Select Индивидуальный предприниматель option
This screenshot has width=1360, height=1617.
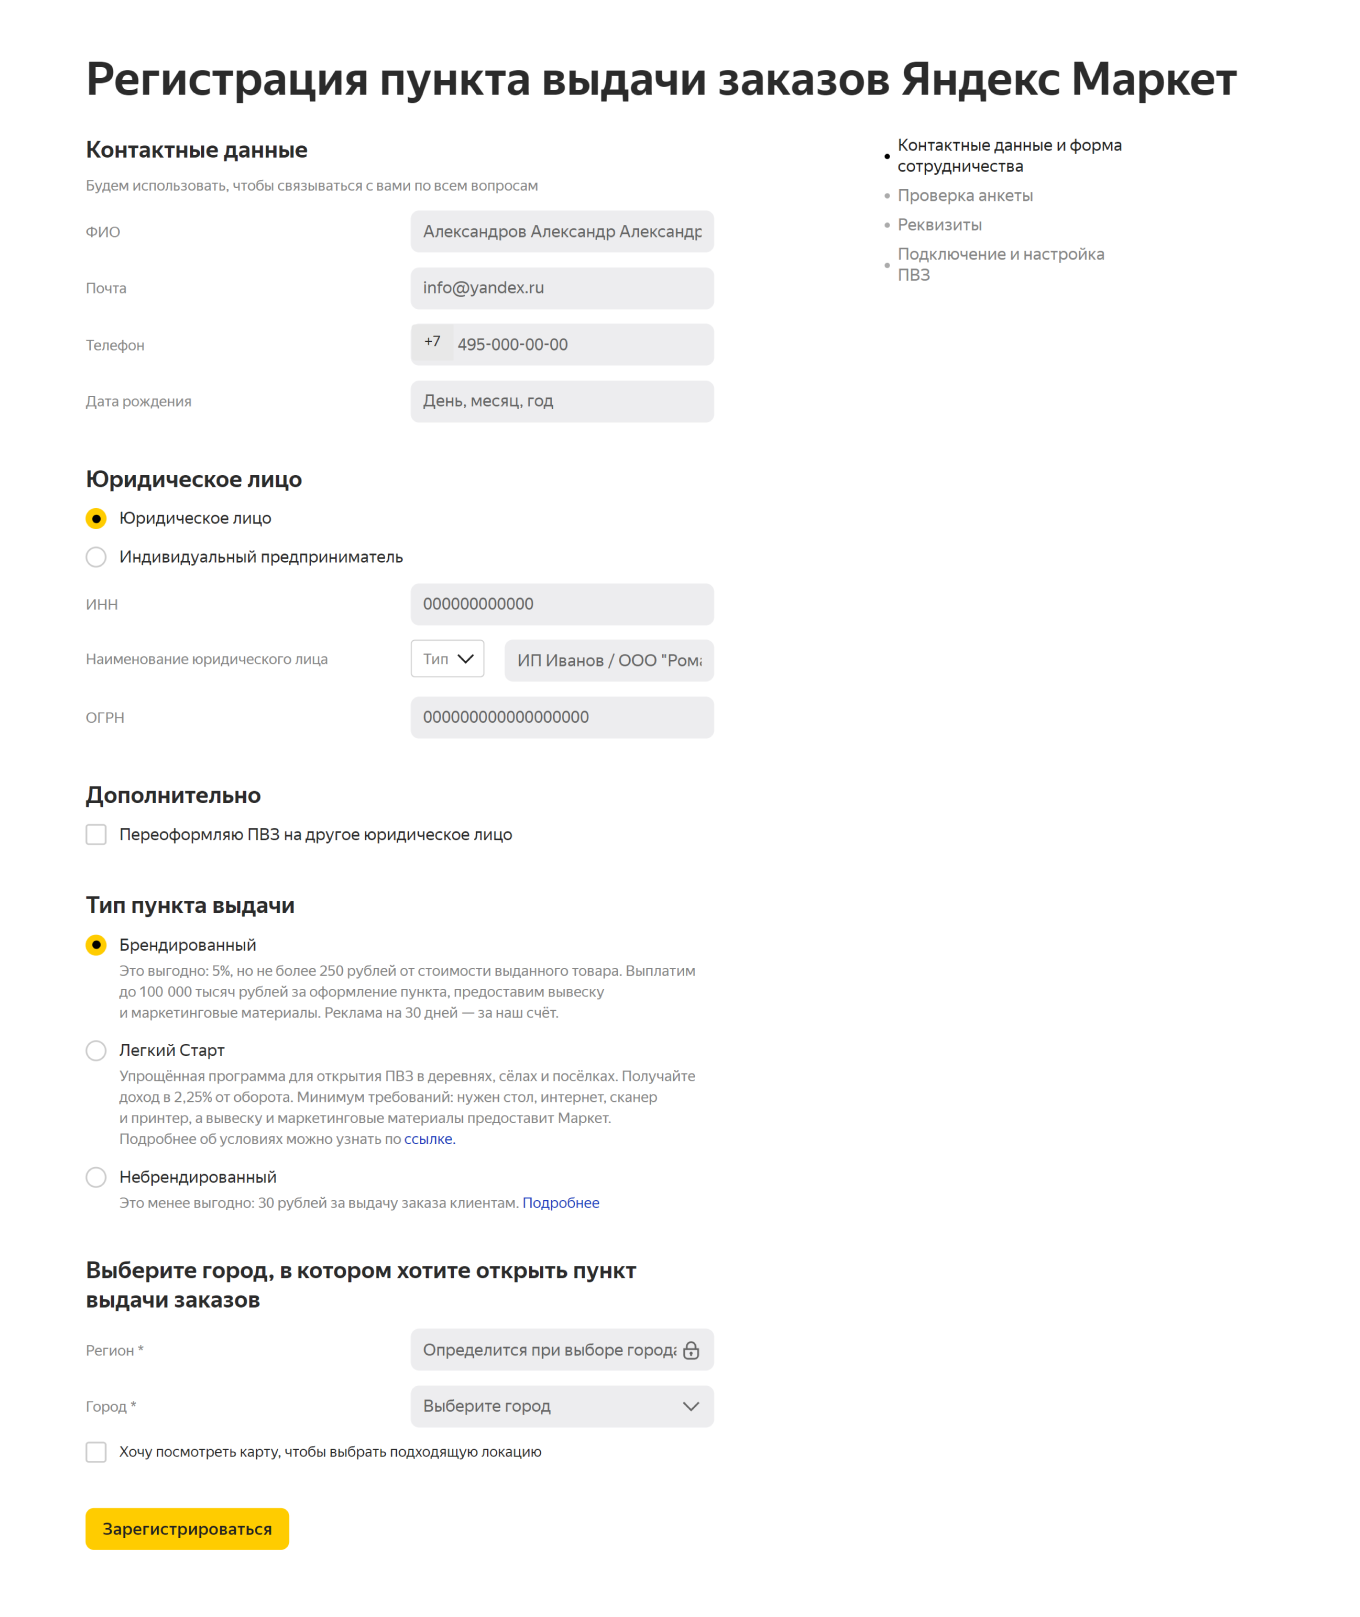tap(96, 557)
